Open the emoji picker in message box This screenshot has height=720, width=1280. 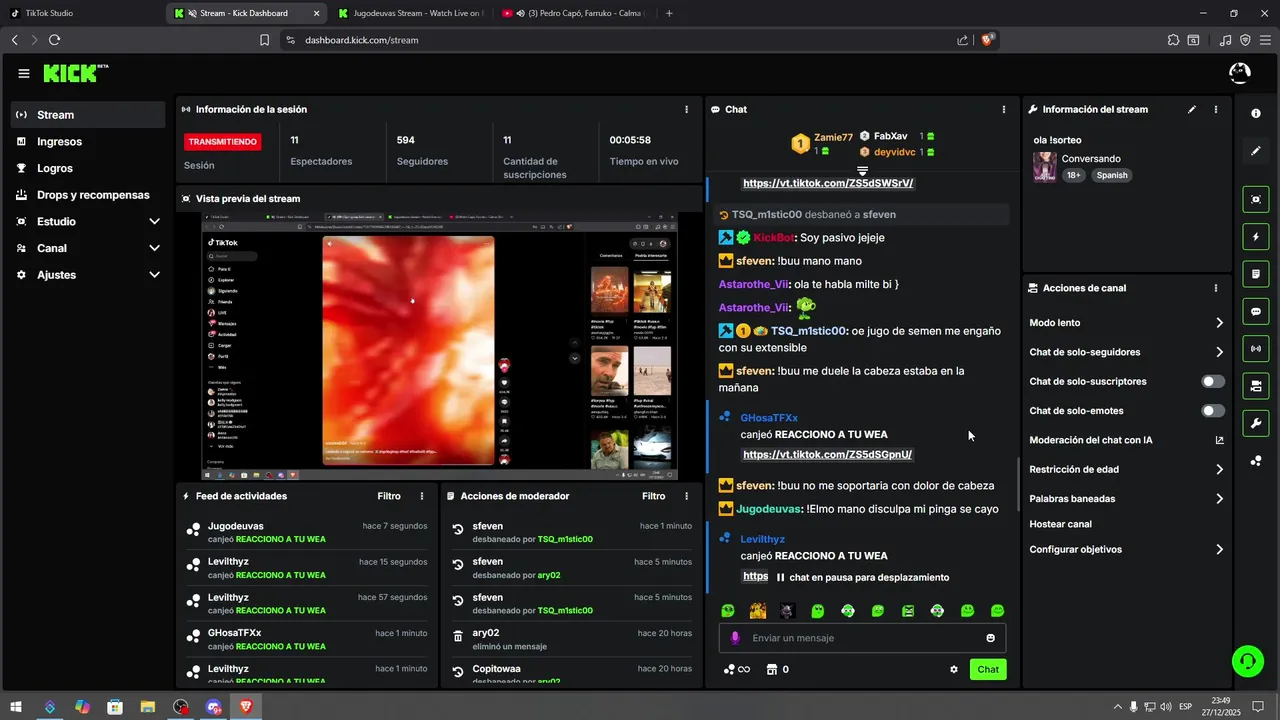[991, 638]
